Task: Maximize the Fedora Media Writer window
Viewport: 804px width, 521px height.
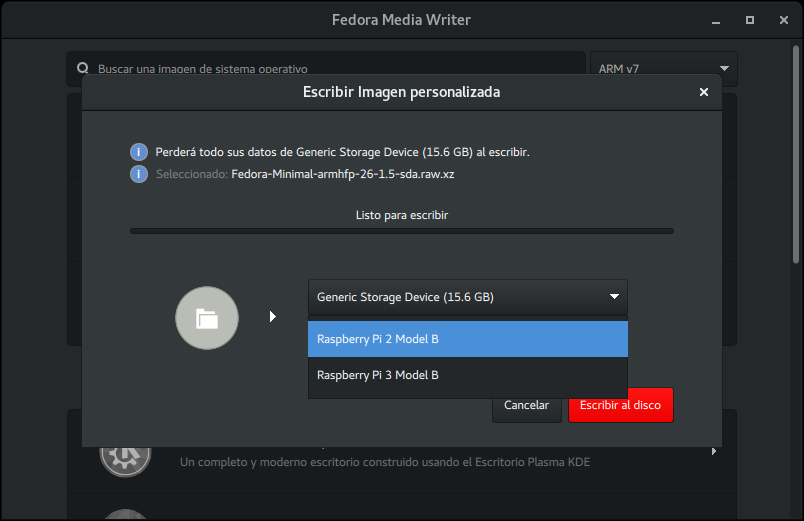Action: [750, 20]
